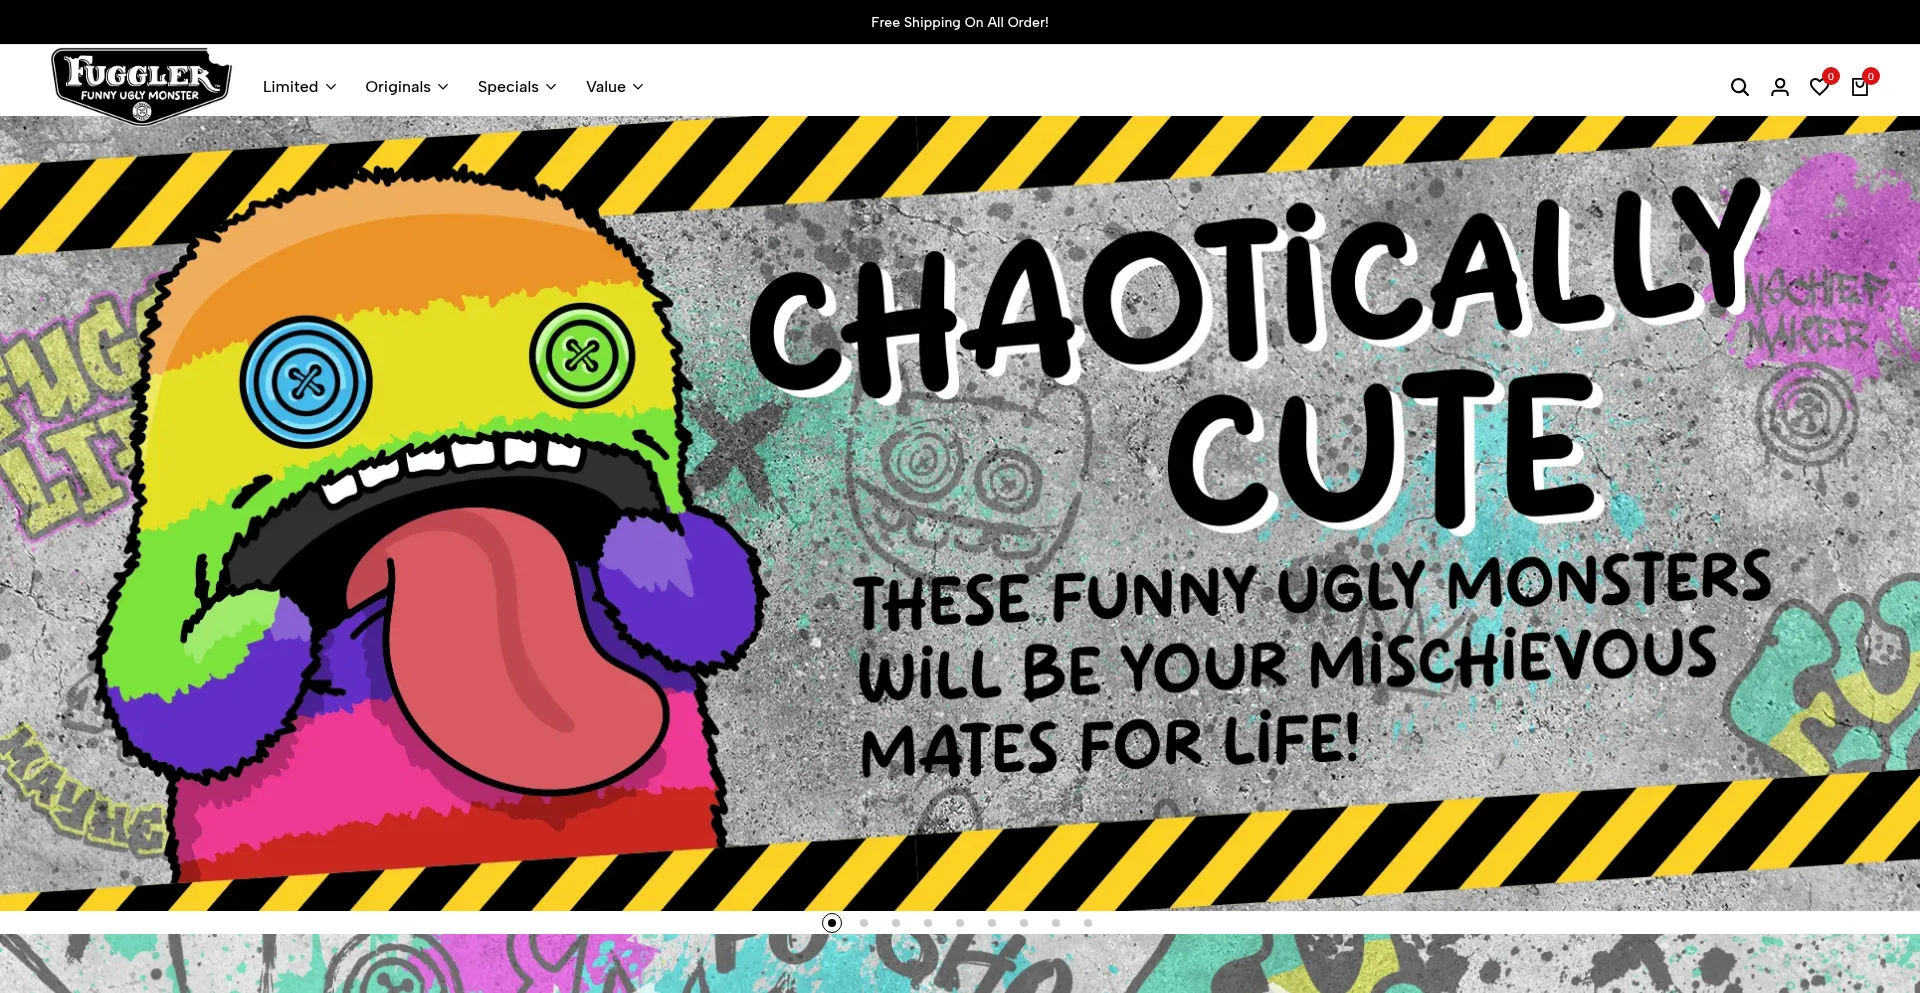1920x993 pixels.
Task: Select the first active carousel dot
Action: point(832,923)
